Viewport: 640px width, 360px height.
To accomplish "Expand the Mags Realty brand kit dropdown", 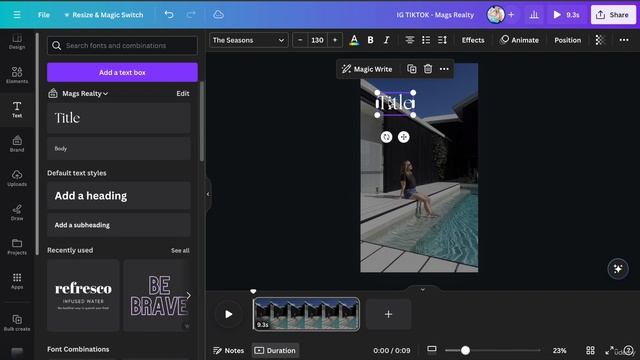I will tap(84, 93).
